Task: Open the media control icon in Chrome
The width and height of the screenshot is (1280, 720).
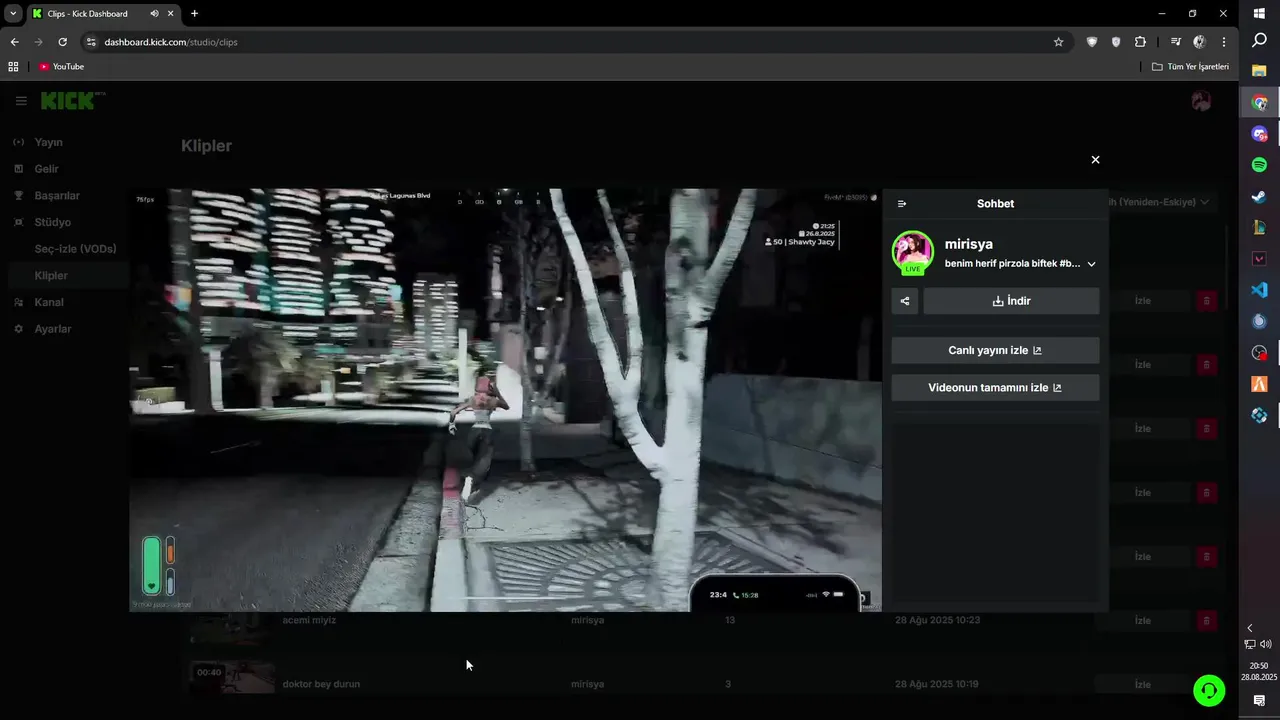Action: point(1176,42)
